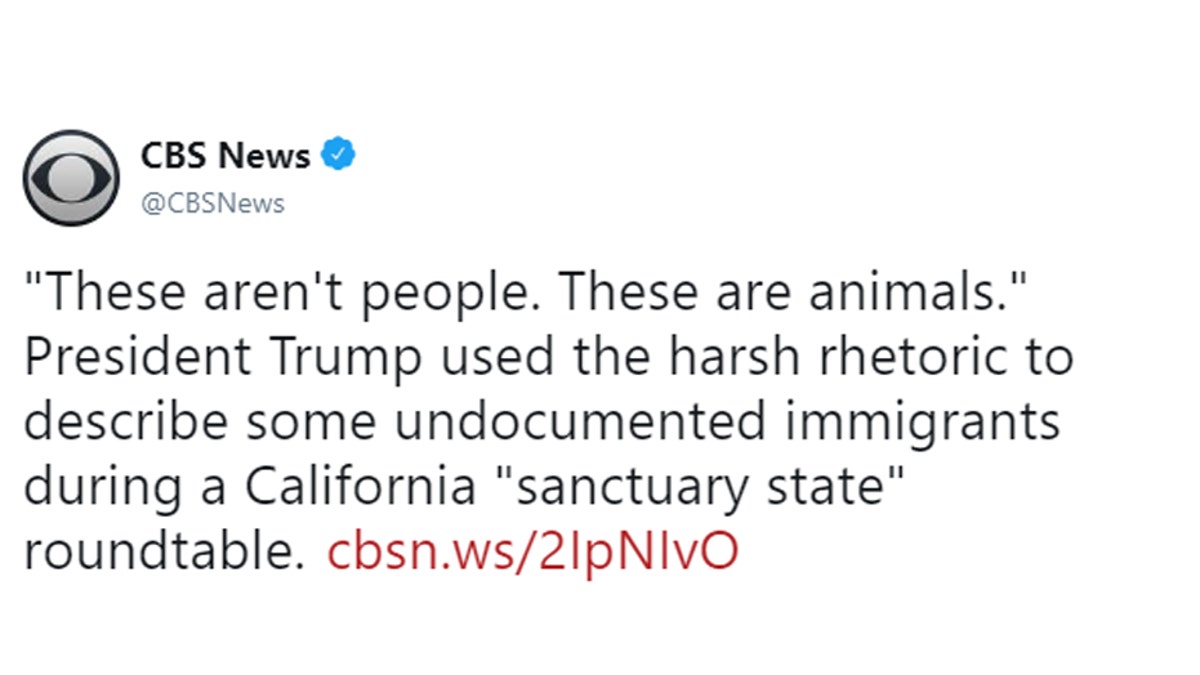Open the CBS News display name
Image resolution: width=1200 pixels, height=675 pixels.
click(225, 156)
